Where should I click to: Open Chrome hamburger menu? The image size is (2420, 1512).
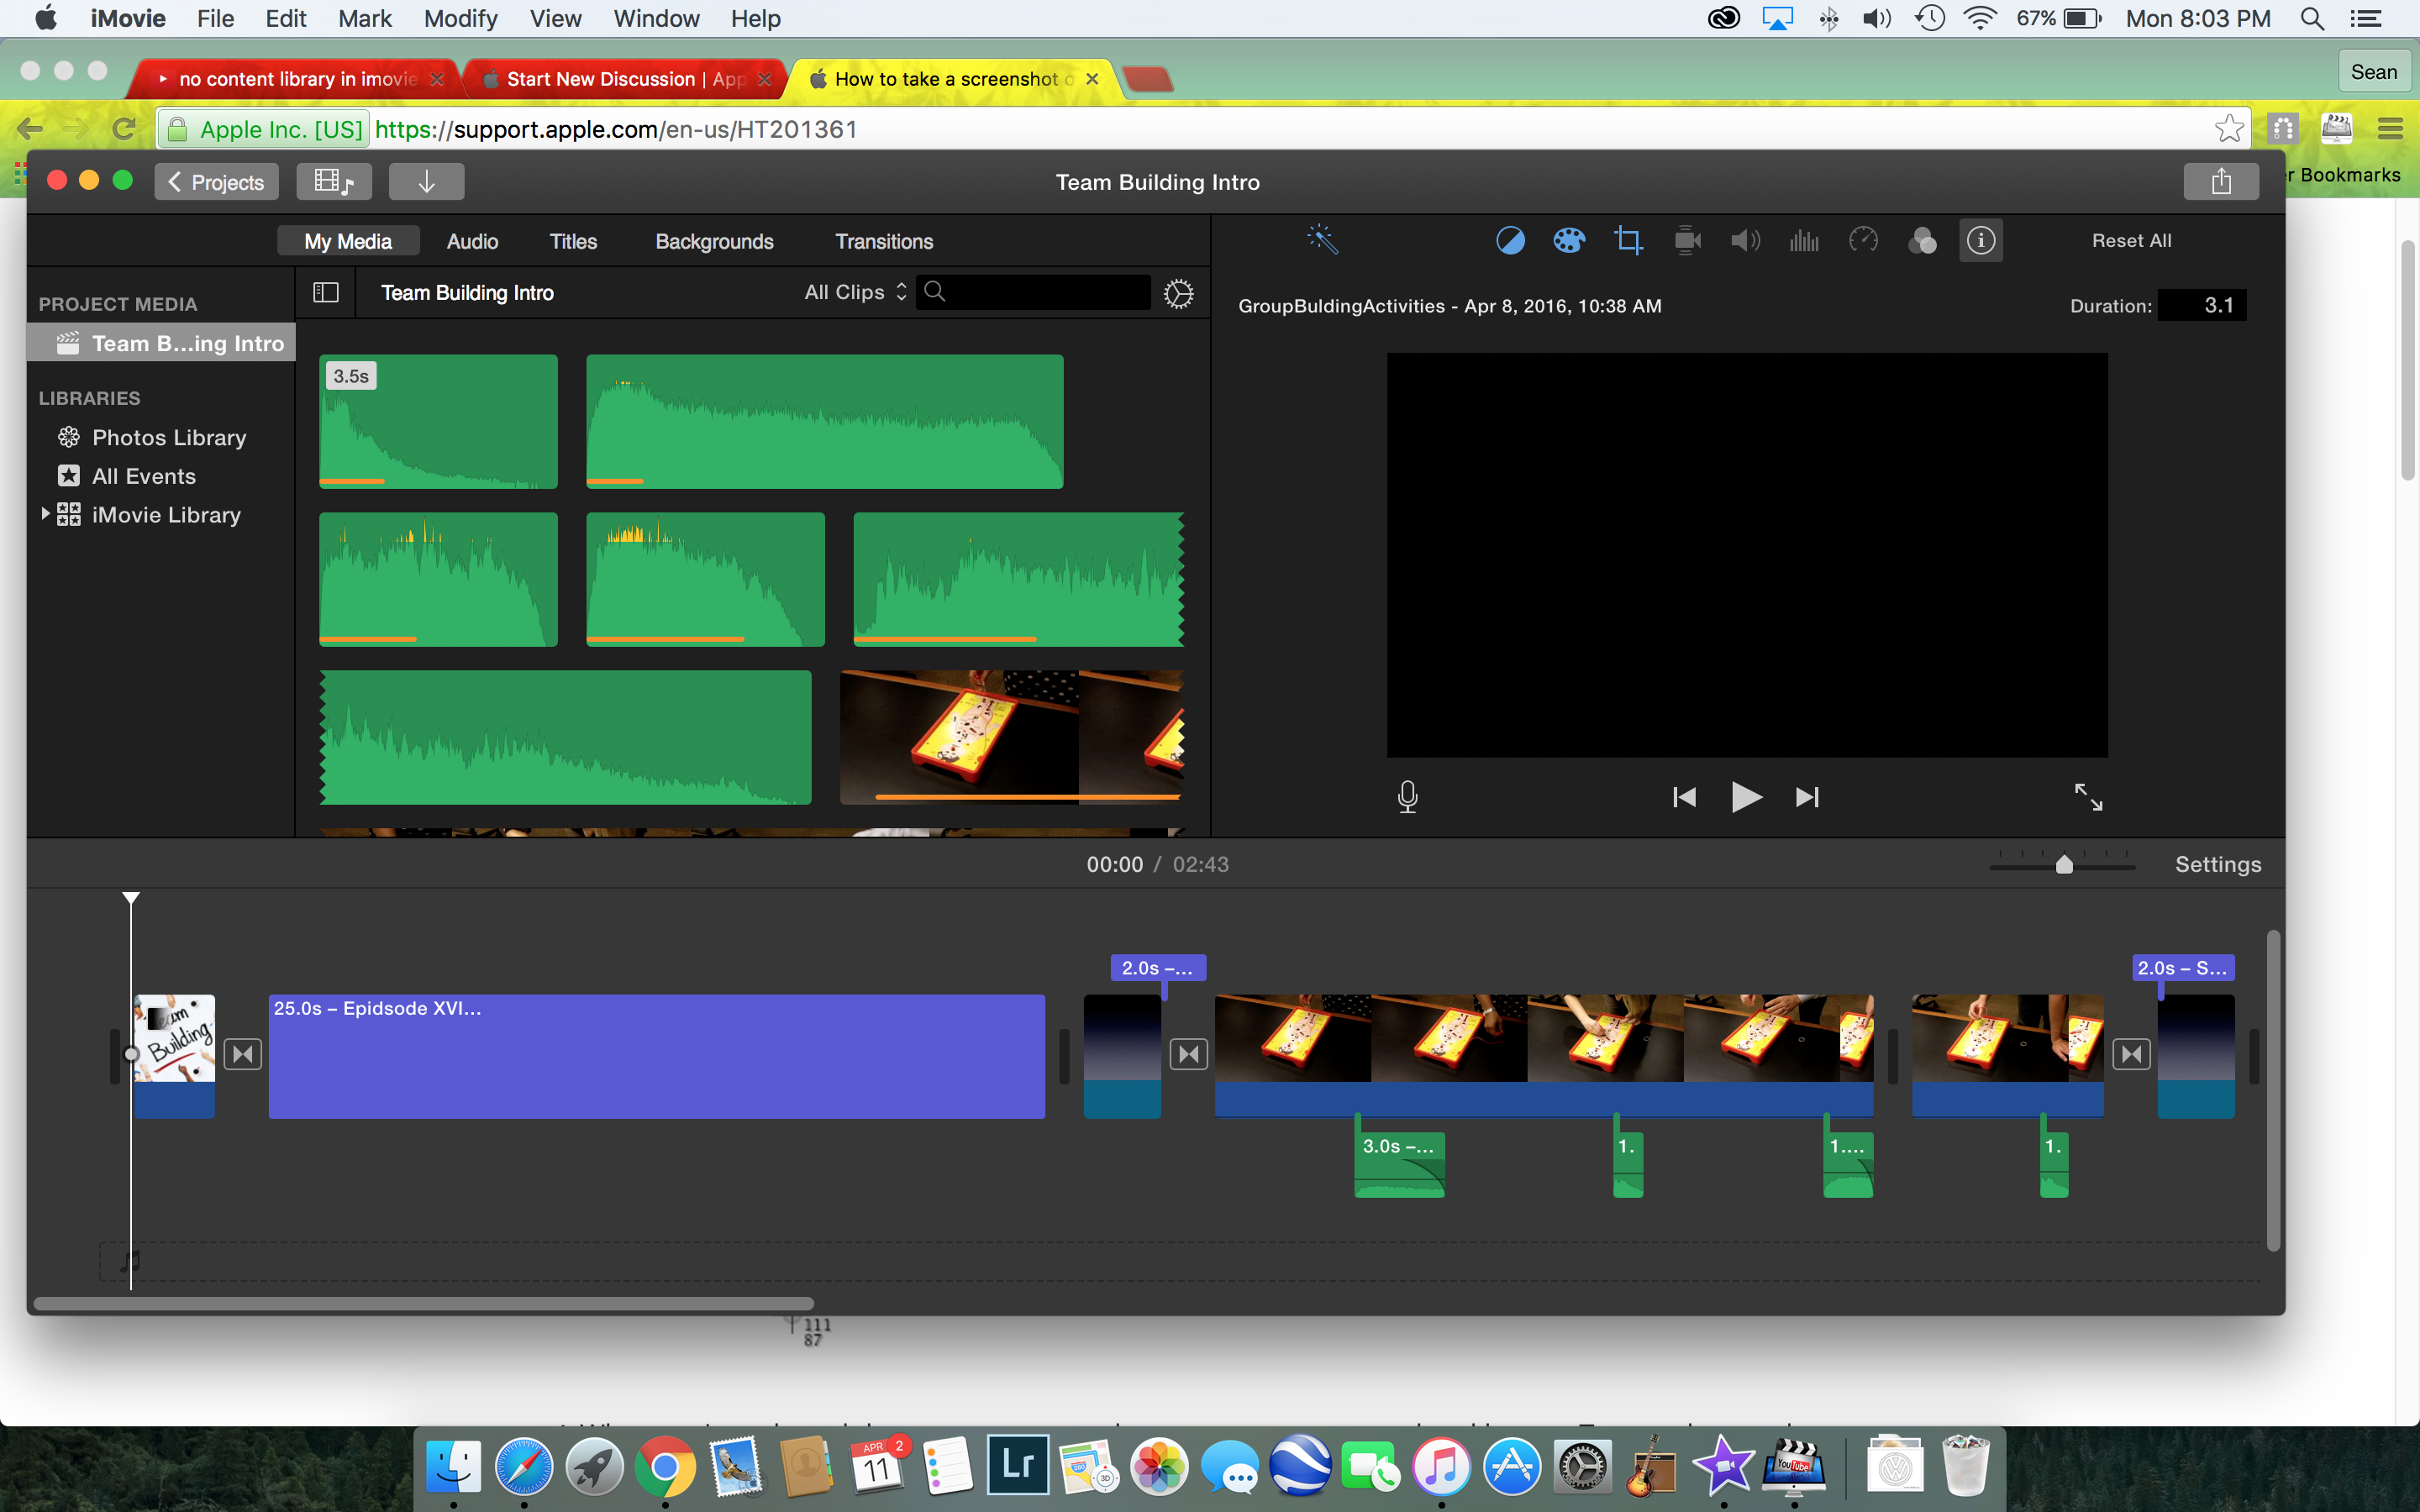pos(2390,129)
